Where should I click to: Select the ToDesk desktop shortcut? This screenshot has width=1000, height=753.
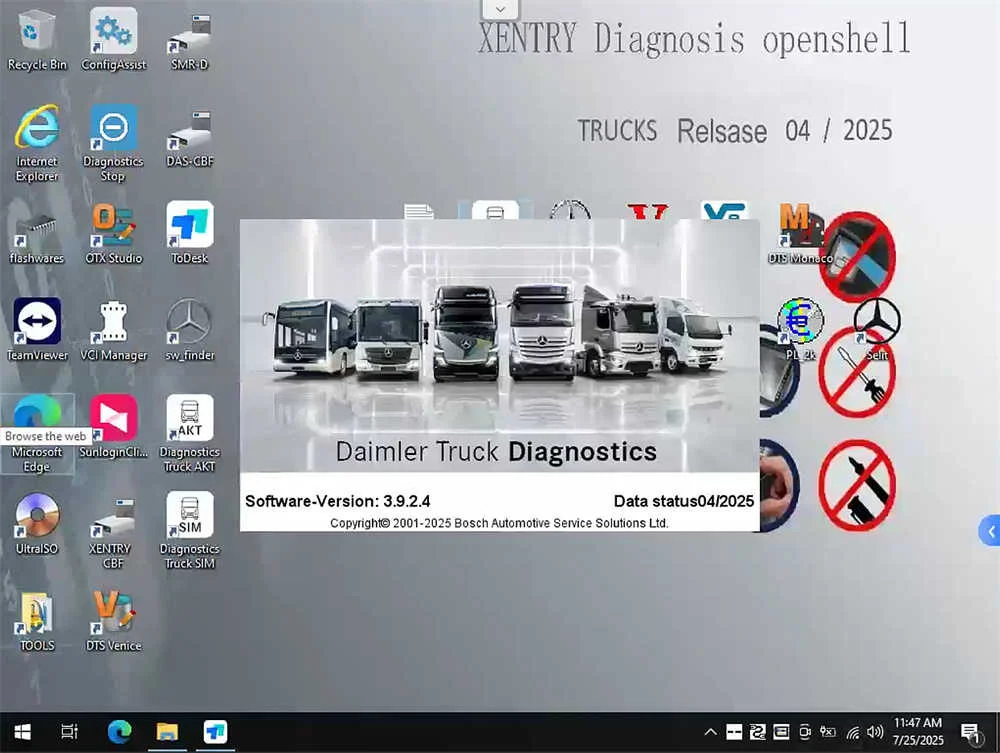coord(189,233)
